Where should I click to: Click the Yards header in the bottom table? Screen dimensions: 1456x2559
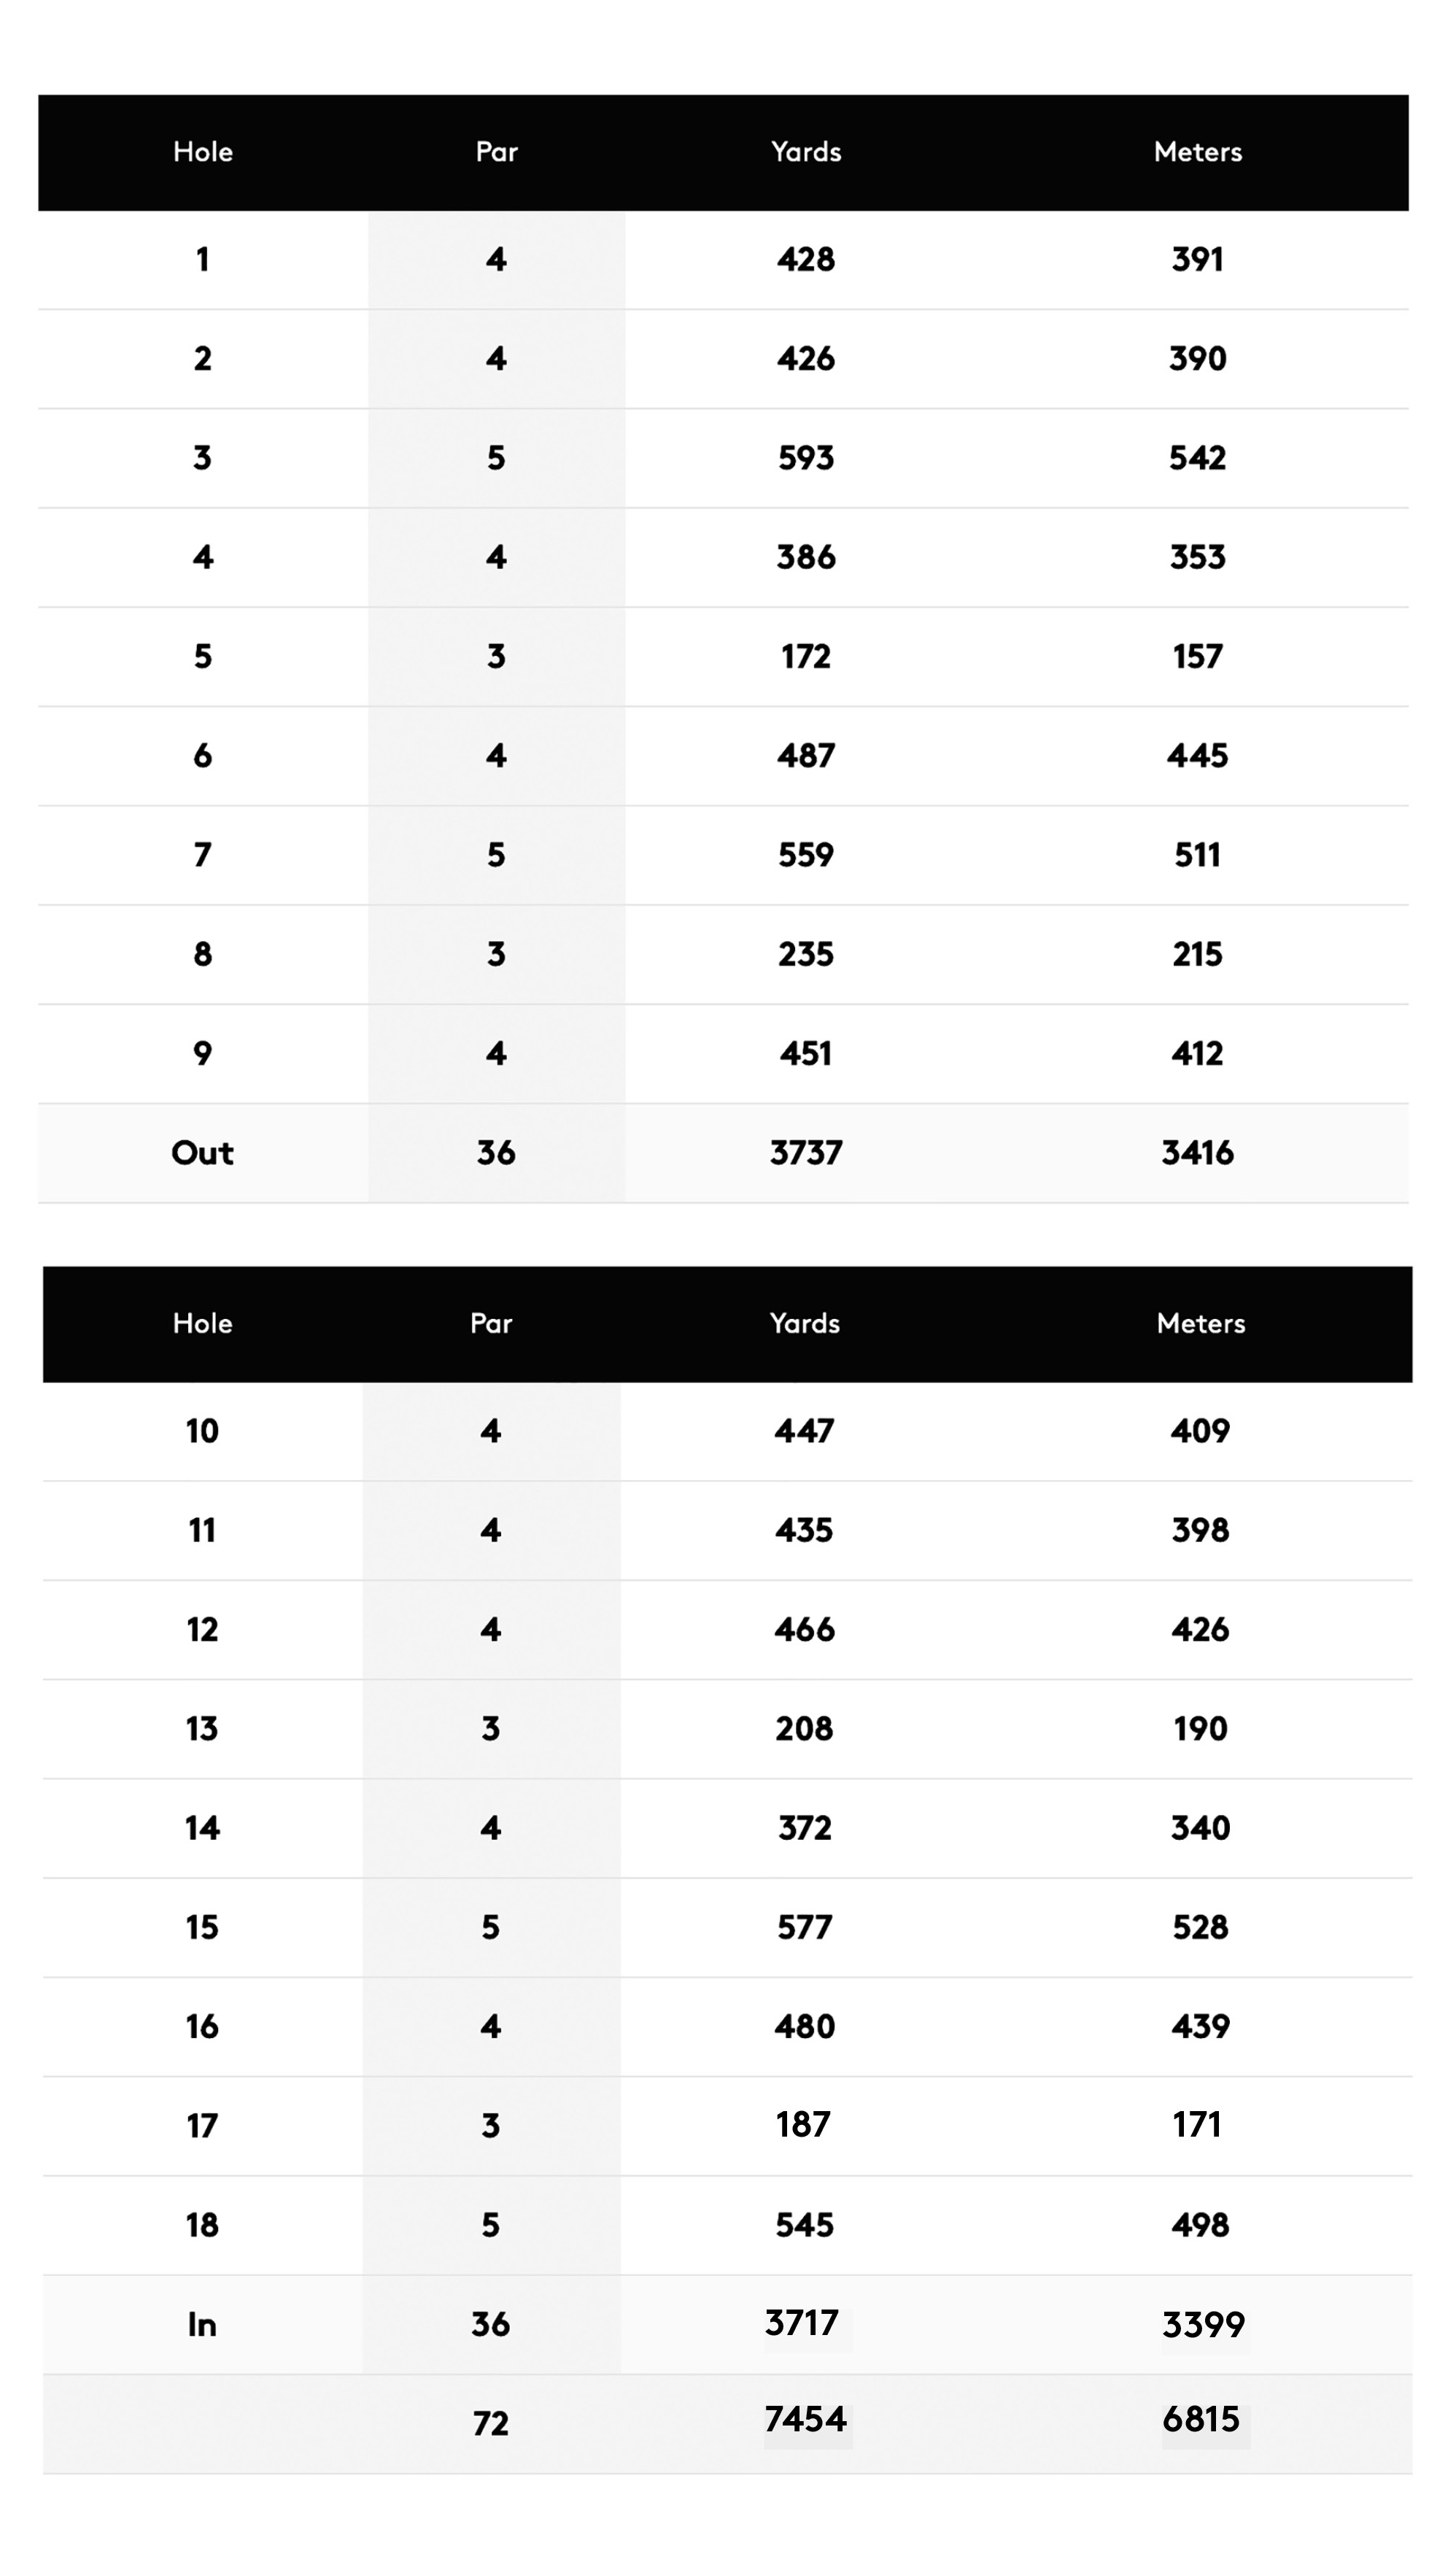(x=804, y=1323)
